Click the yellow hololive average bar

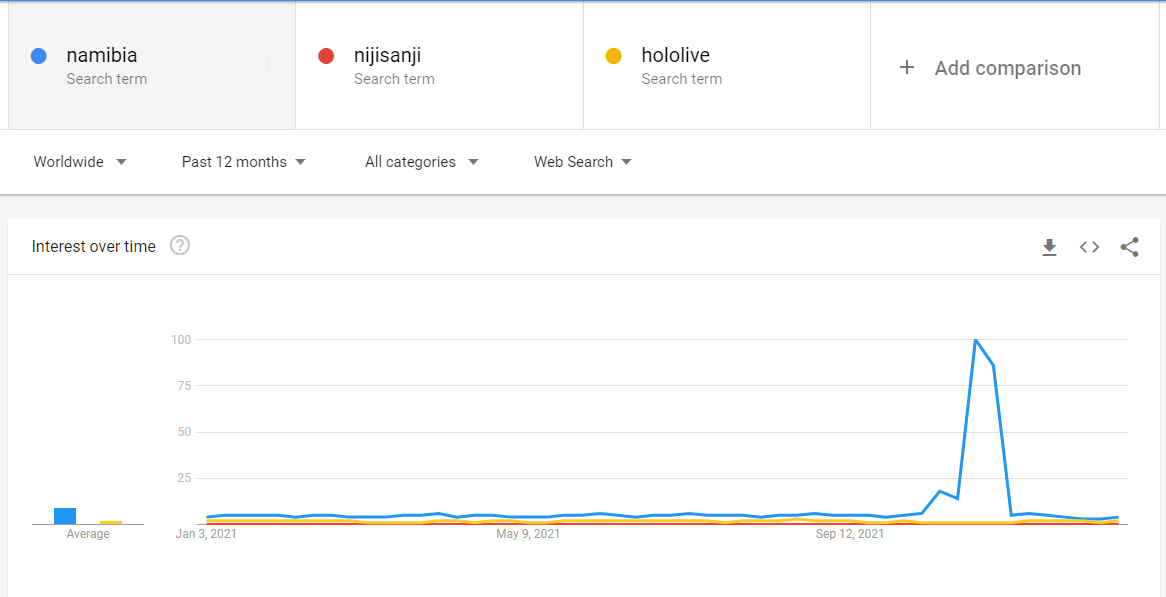(x=111, y=523)
